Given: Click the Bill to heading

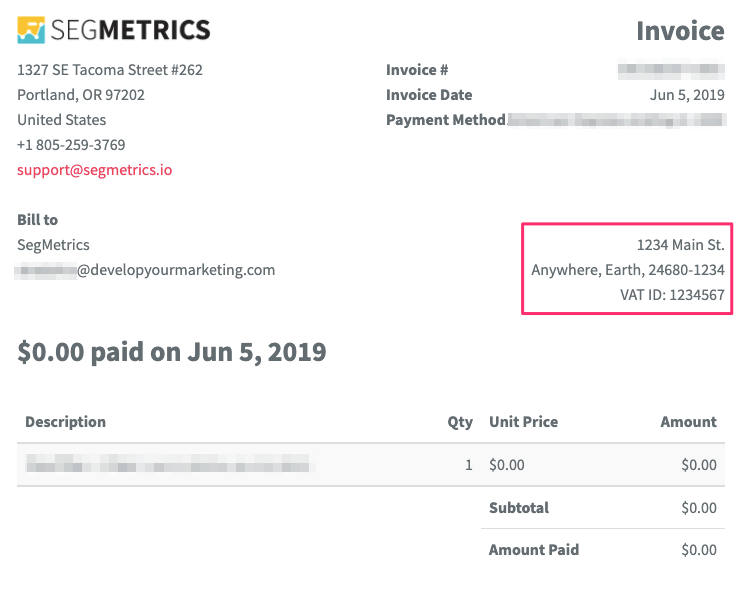Looking at the screenshot, I should click(x=37, y=220).
